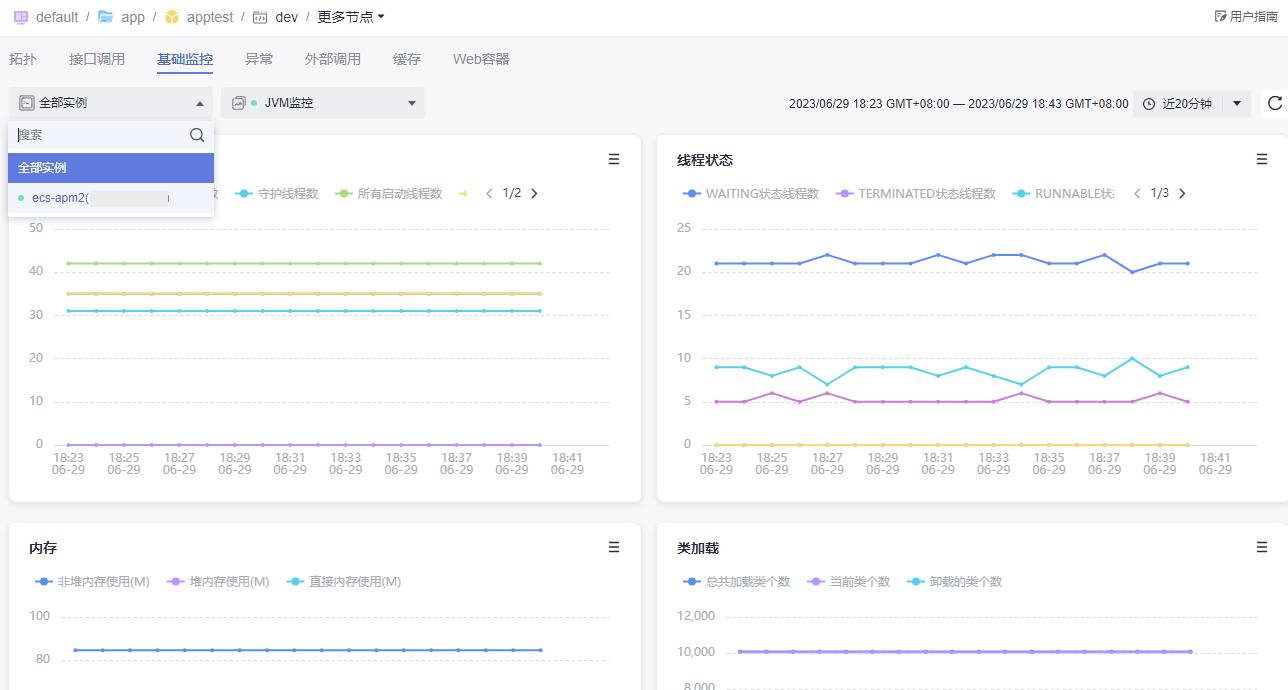Open menu icon of the thread count chart

[614, 159]
